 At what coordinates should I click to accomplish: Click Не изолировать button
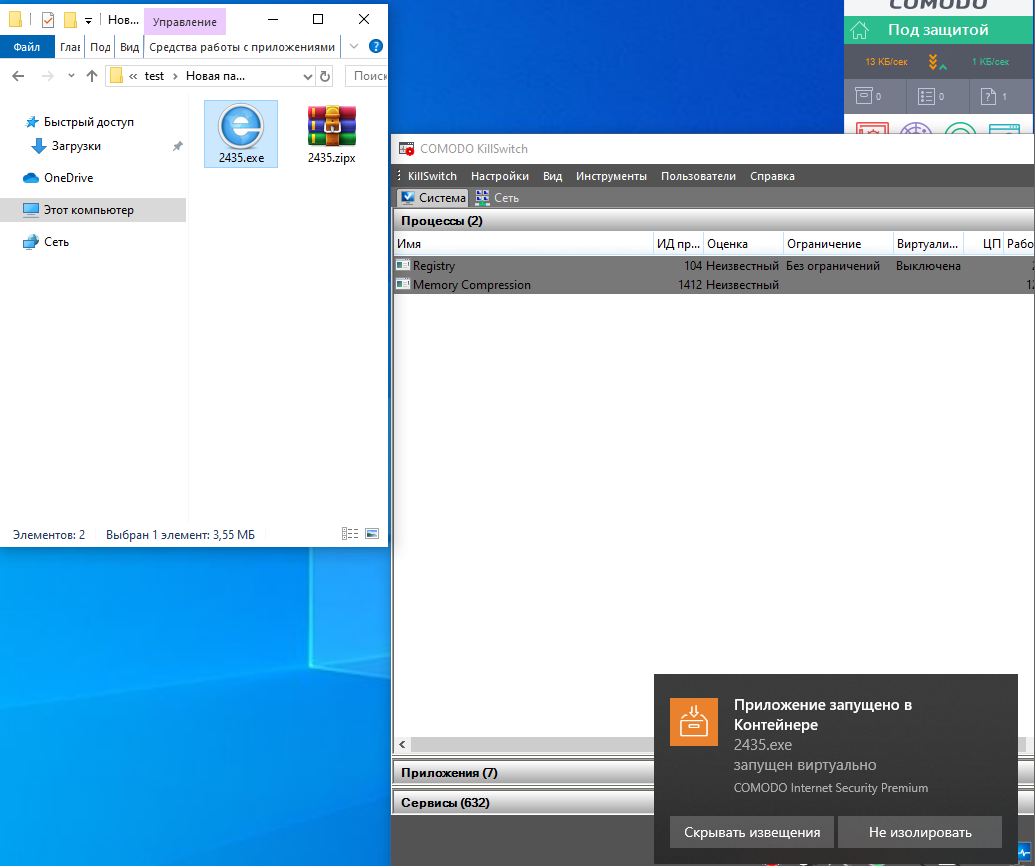pyautogui.click(x=920, y=832)
